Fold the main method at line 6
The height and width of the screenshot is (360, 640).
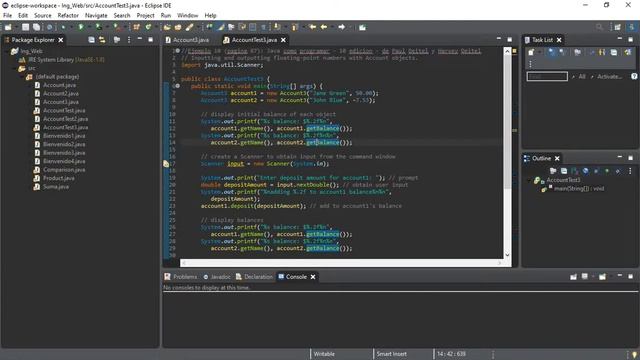[x=178, y=86]
